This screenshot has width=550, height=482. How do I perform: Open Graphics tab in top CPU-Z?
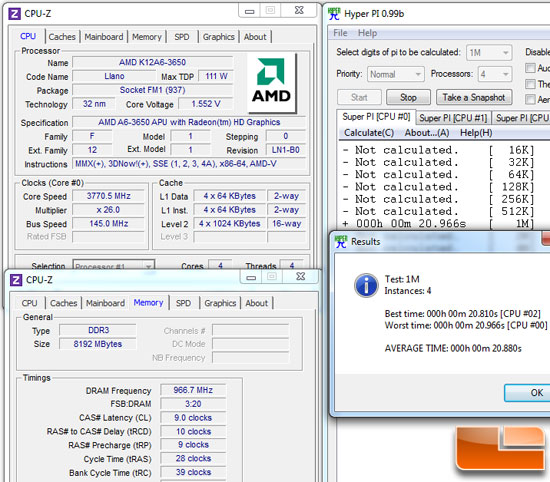(219, 37)
